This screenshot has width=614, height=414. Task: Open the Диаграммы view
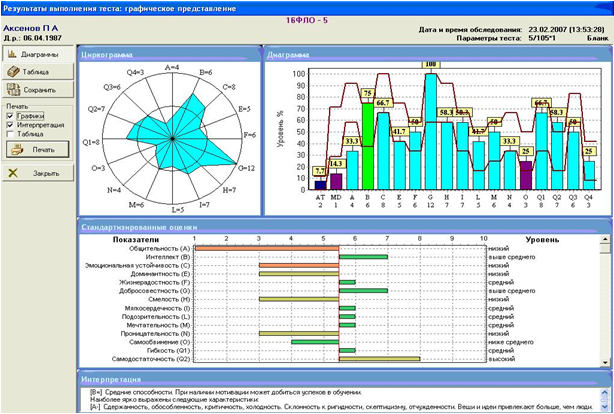tap(37, 54)
